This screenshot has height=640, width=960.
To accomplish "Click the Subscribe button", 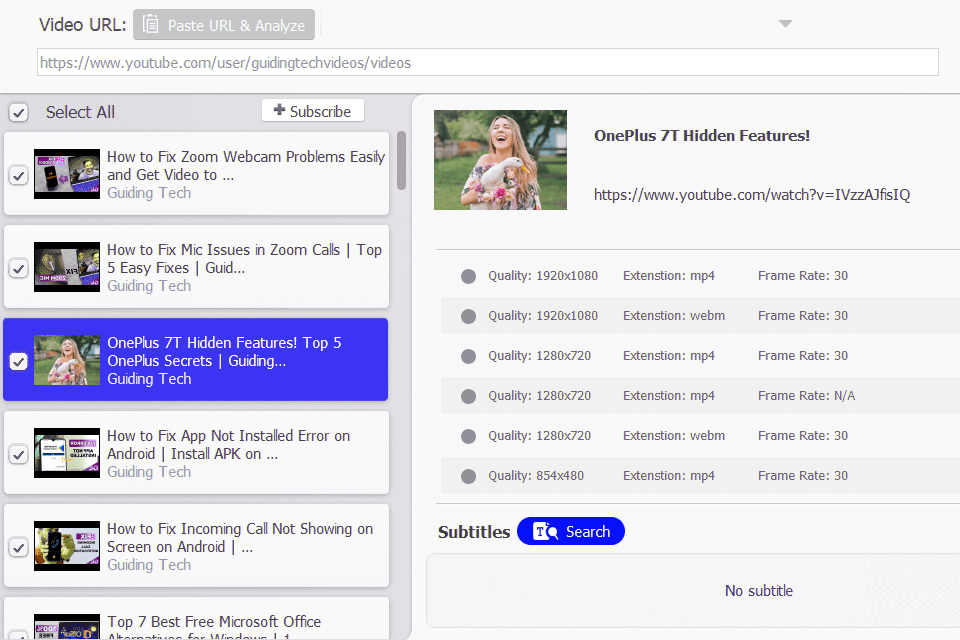I will click(x=313, y=111).
